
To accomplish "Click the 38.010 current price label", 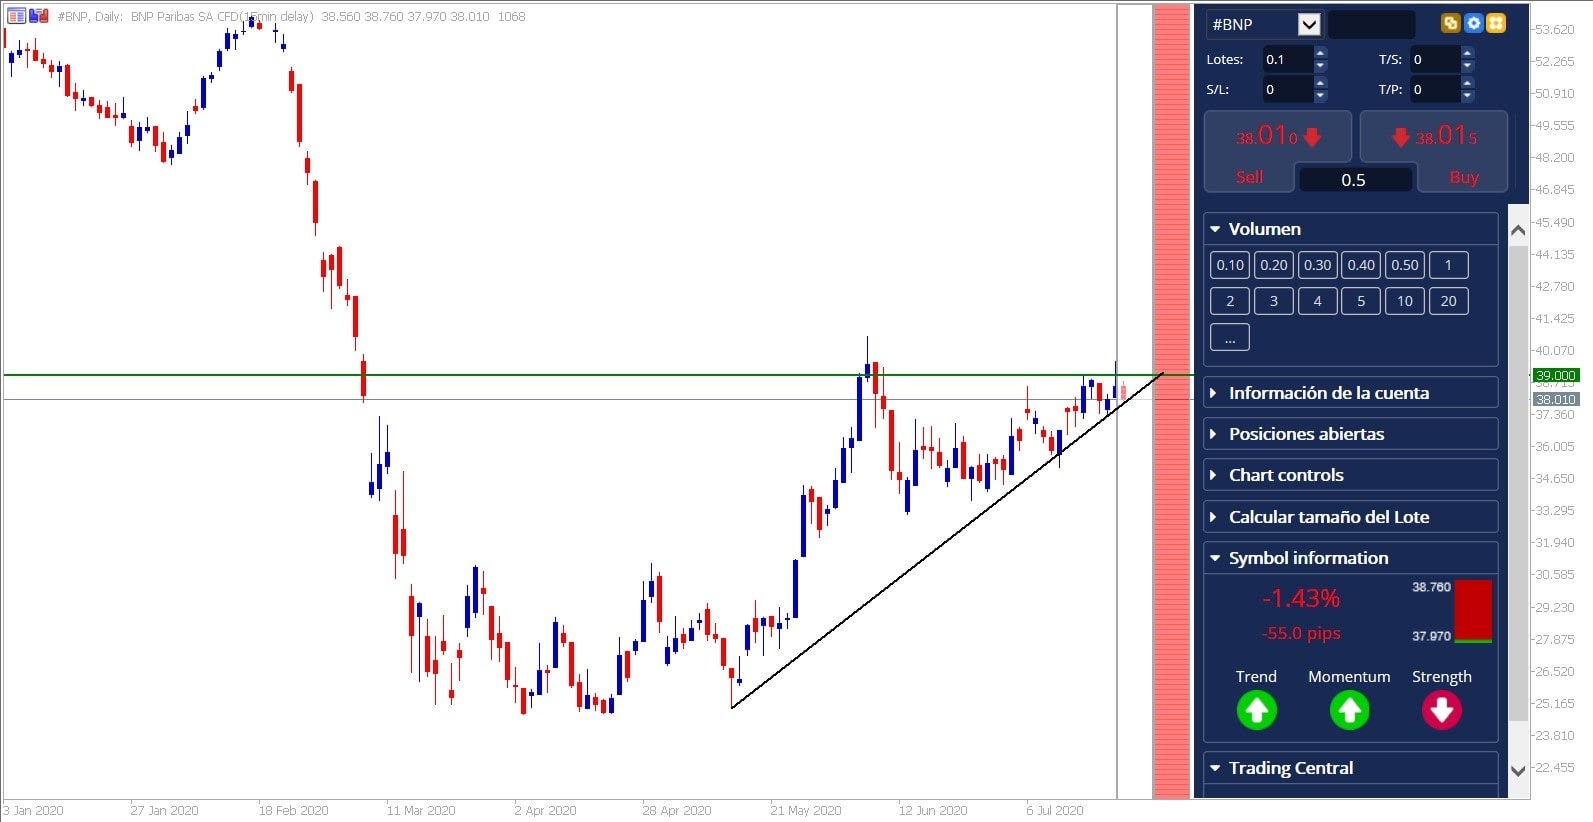I will [1556, 399].
